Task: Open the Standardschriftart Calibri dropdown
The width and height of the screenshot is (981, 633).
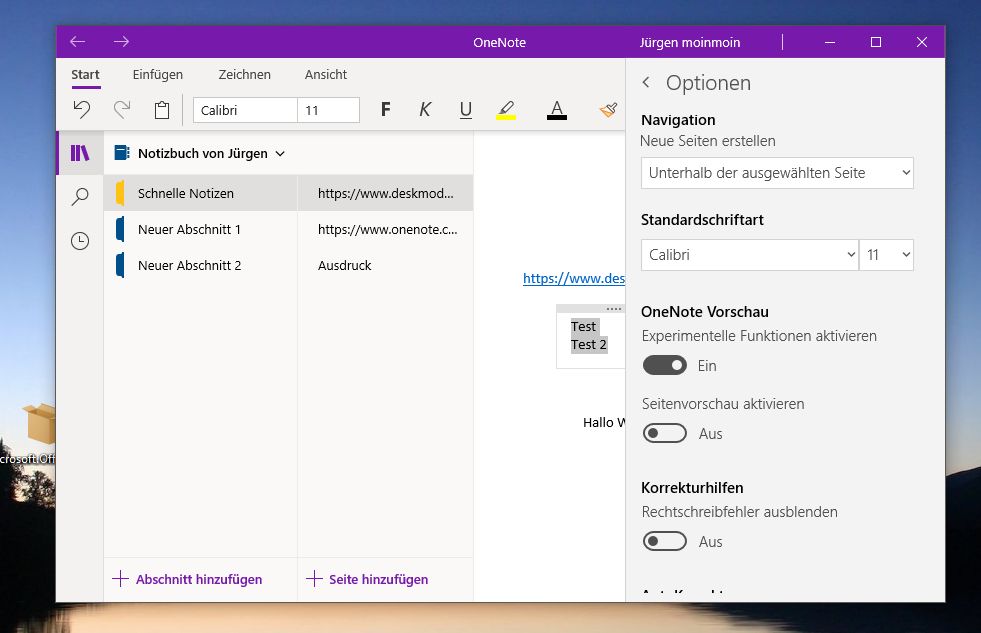Action: click(x=750, y=255)
